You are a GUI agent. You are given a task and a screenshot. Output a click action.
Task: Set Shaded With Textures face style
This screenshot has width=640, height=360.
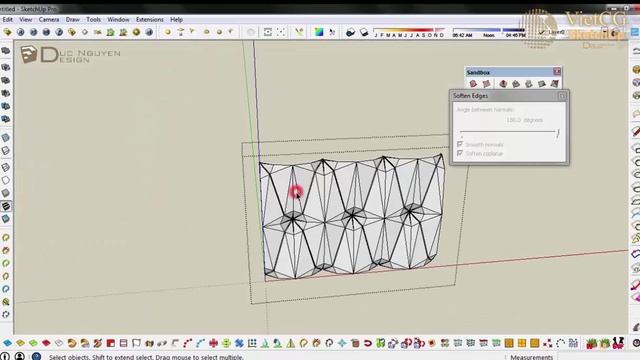pyautogui.click(x=5, y=206)
